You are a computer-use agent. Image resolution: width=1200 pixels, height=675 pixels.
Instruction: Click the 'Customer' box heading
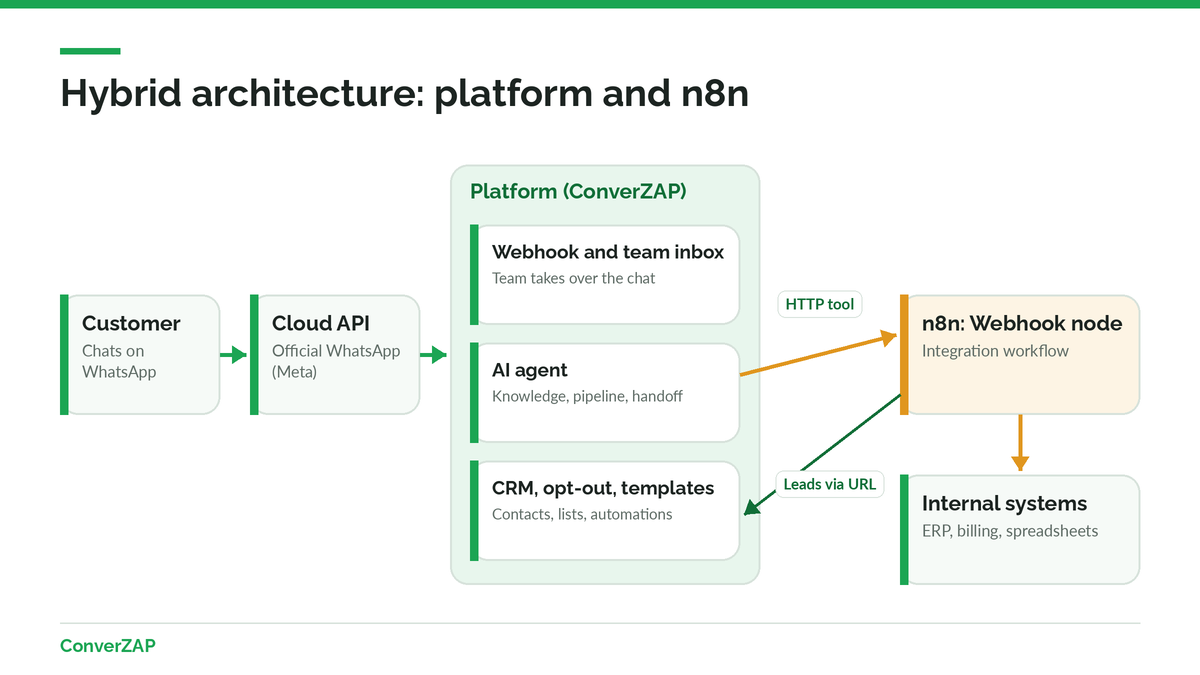[131, 323]
